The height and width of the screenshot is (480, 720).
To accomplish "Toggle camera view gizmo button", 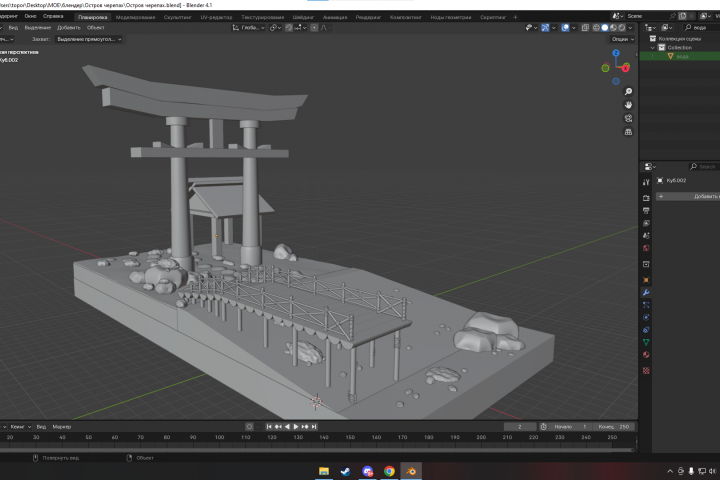I will (629, 119).
